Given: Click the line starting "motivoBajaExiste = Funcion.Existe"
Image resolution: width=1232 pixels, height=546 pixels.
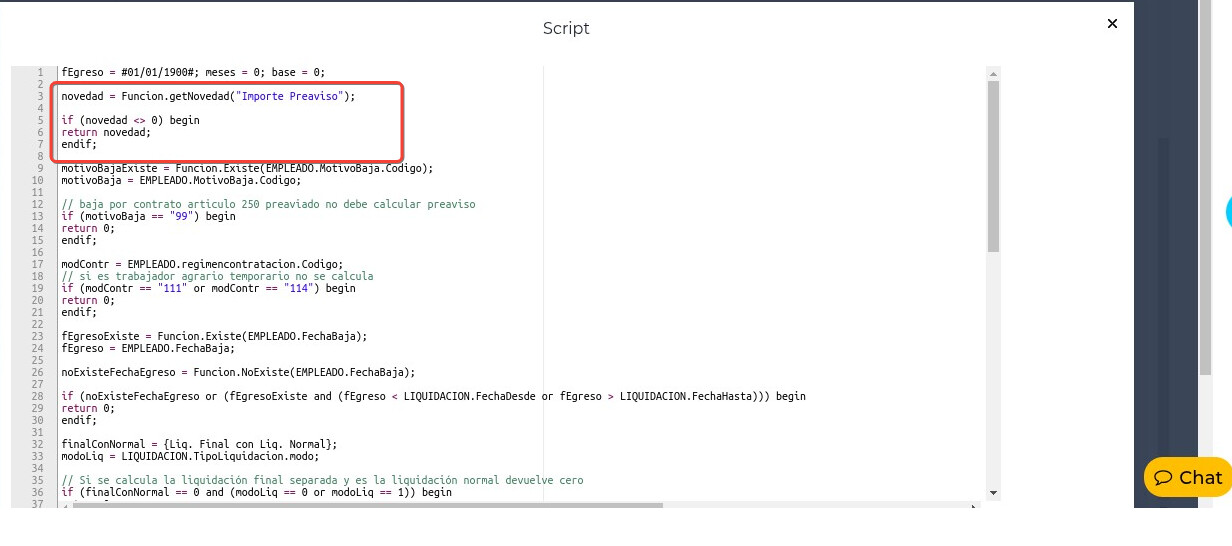Looking at the screenshot, I should (x=247, y=168).
